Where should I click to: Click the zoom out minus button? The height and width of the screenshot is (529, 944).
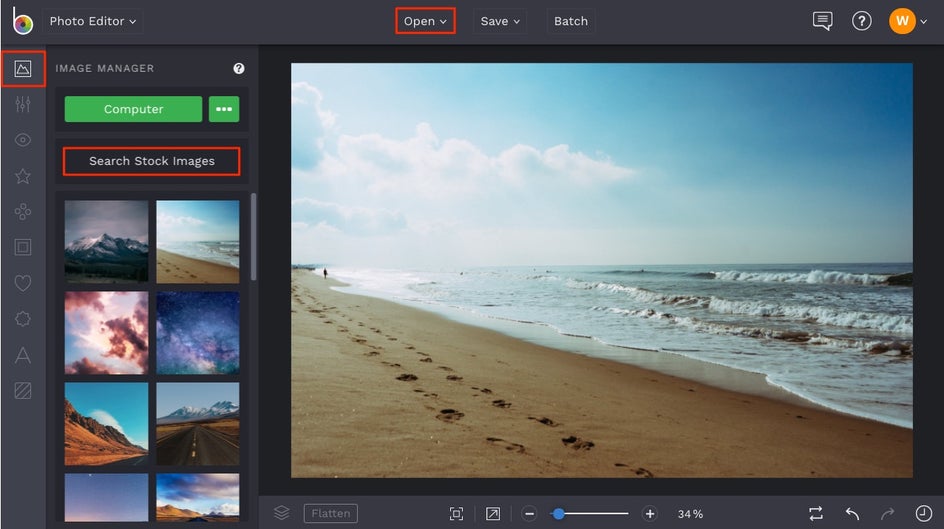tap(529, 514)
